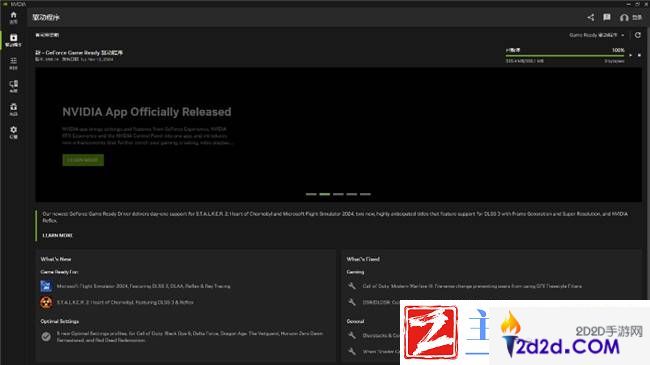
Task: Click first wrench icon under General
Action: [352, 335]
